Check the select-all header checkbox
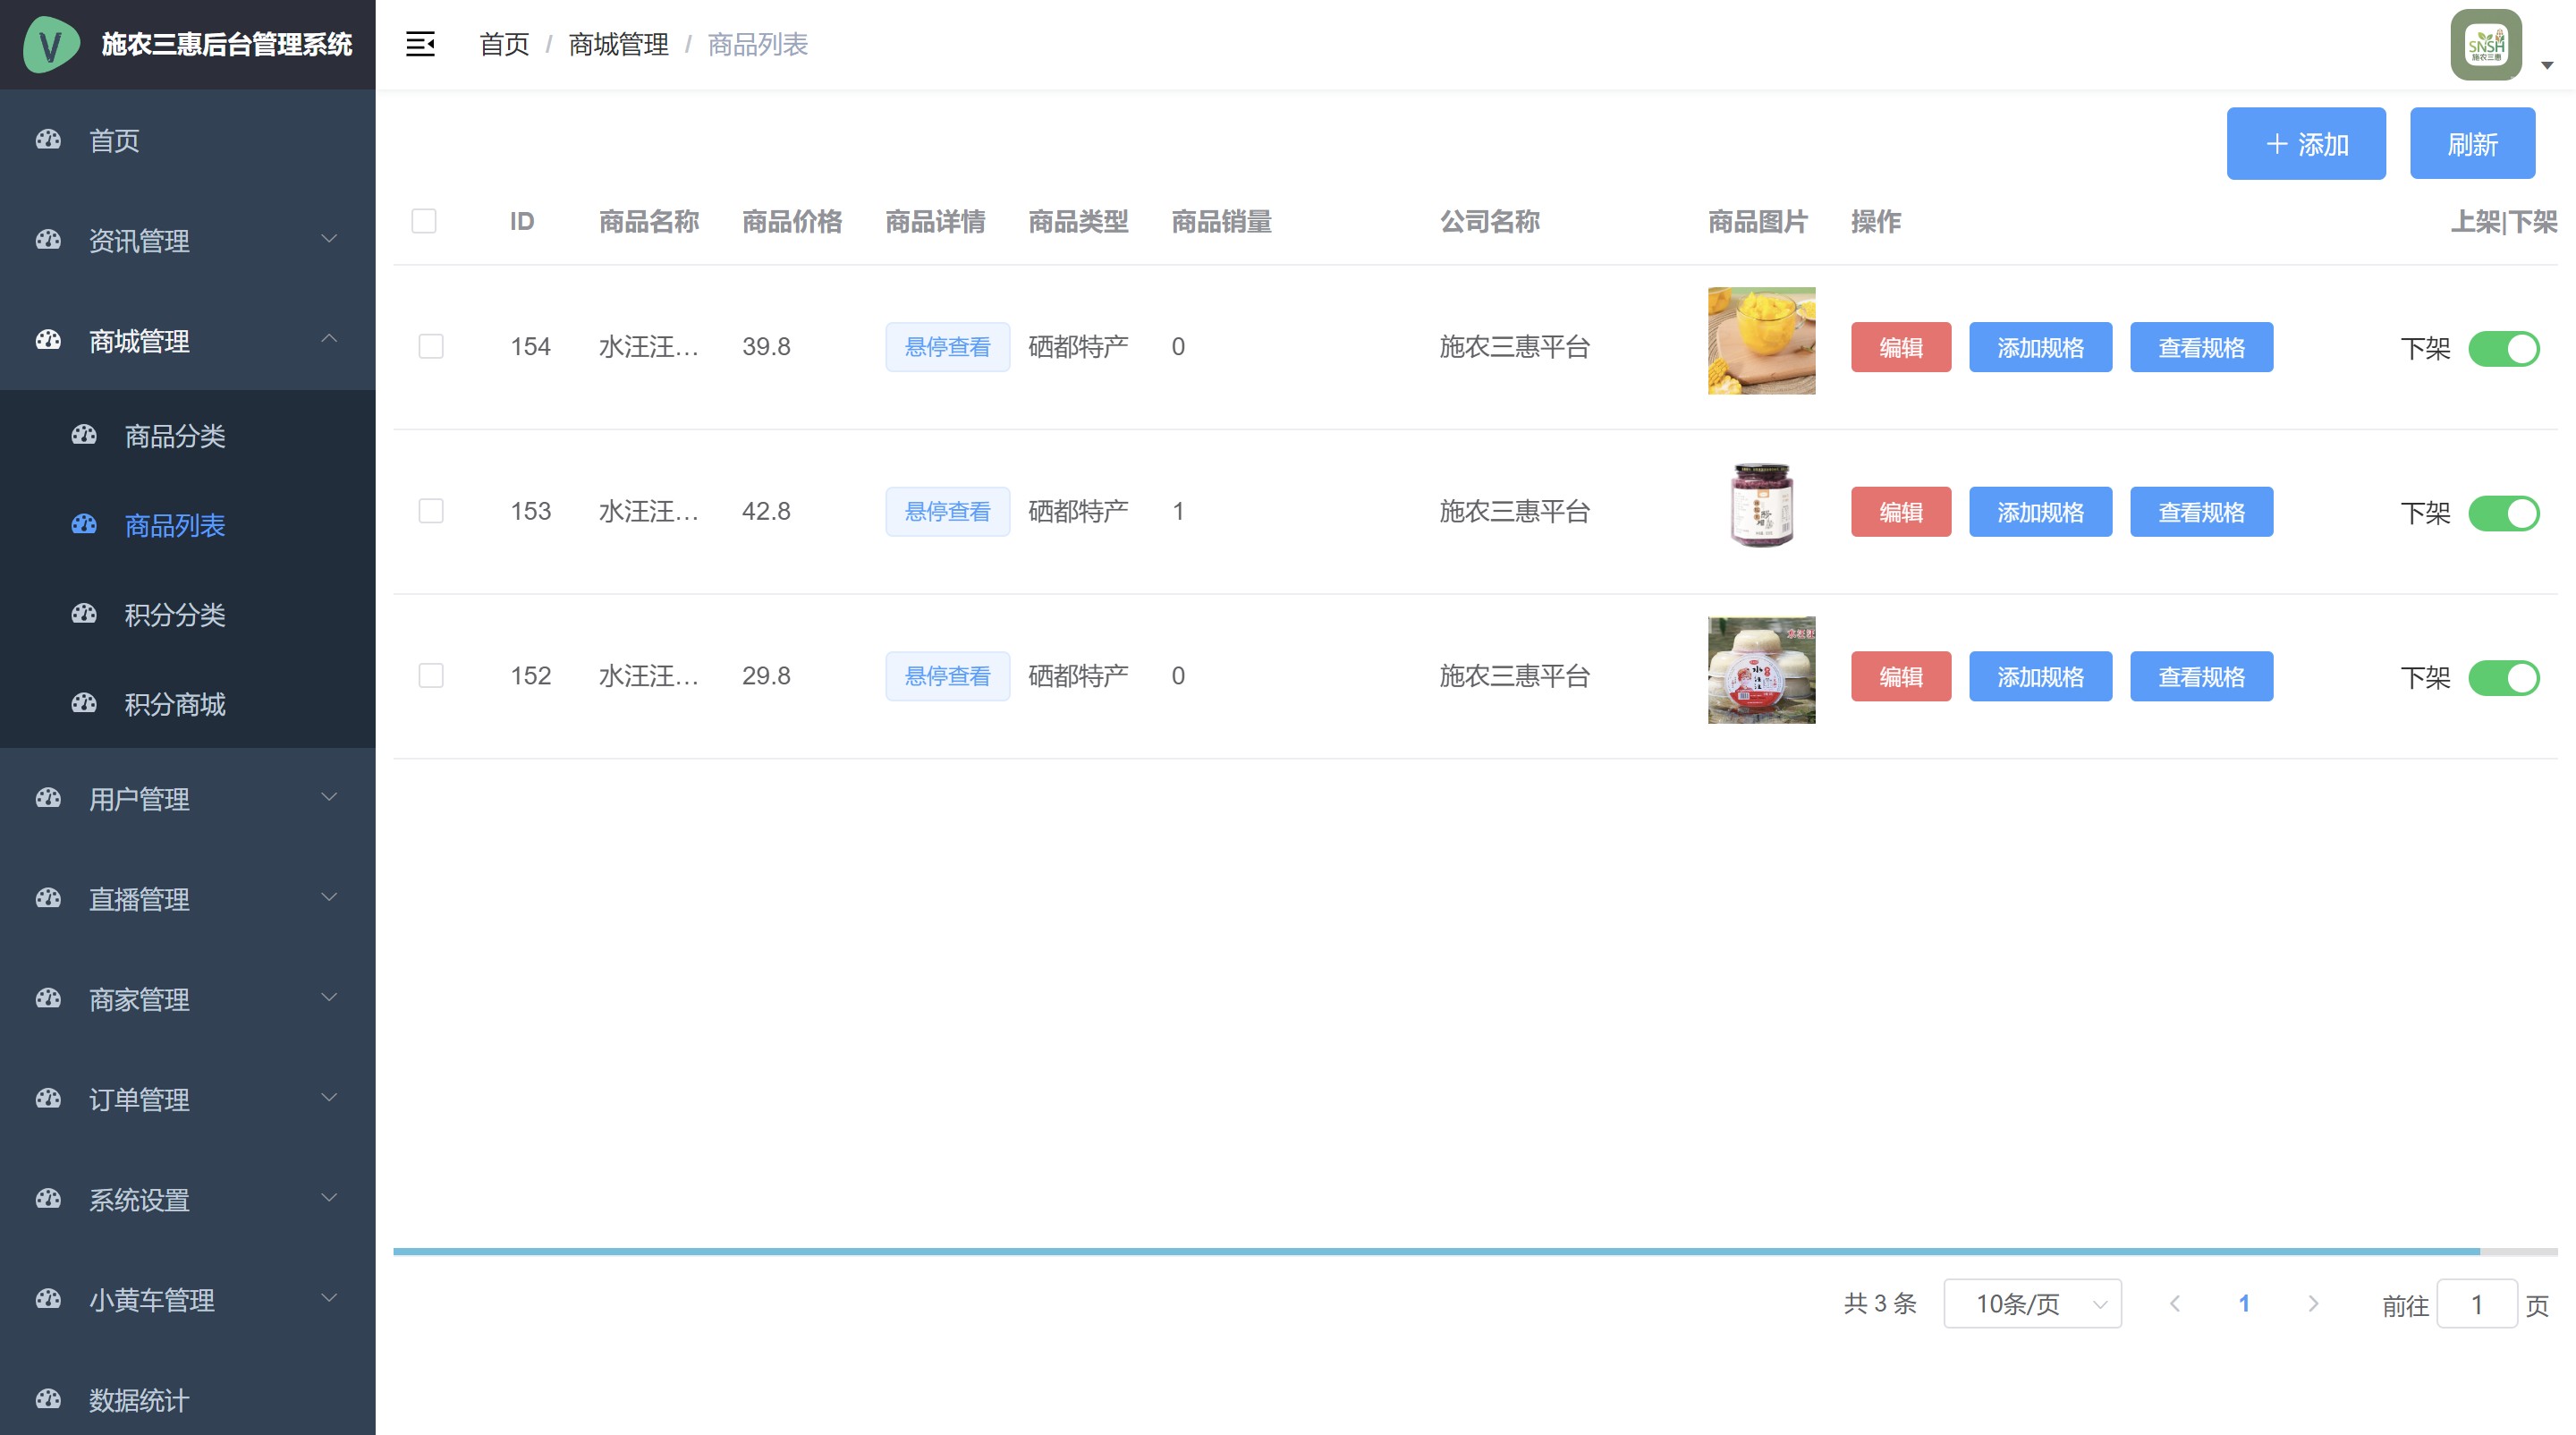This screenshot has width=2576, height=1435. [x=424, y=221]
